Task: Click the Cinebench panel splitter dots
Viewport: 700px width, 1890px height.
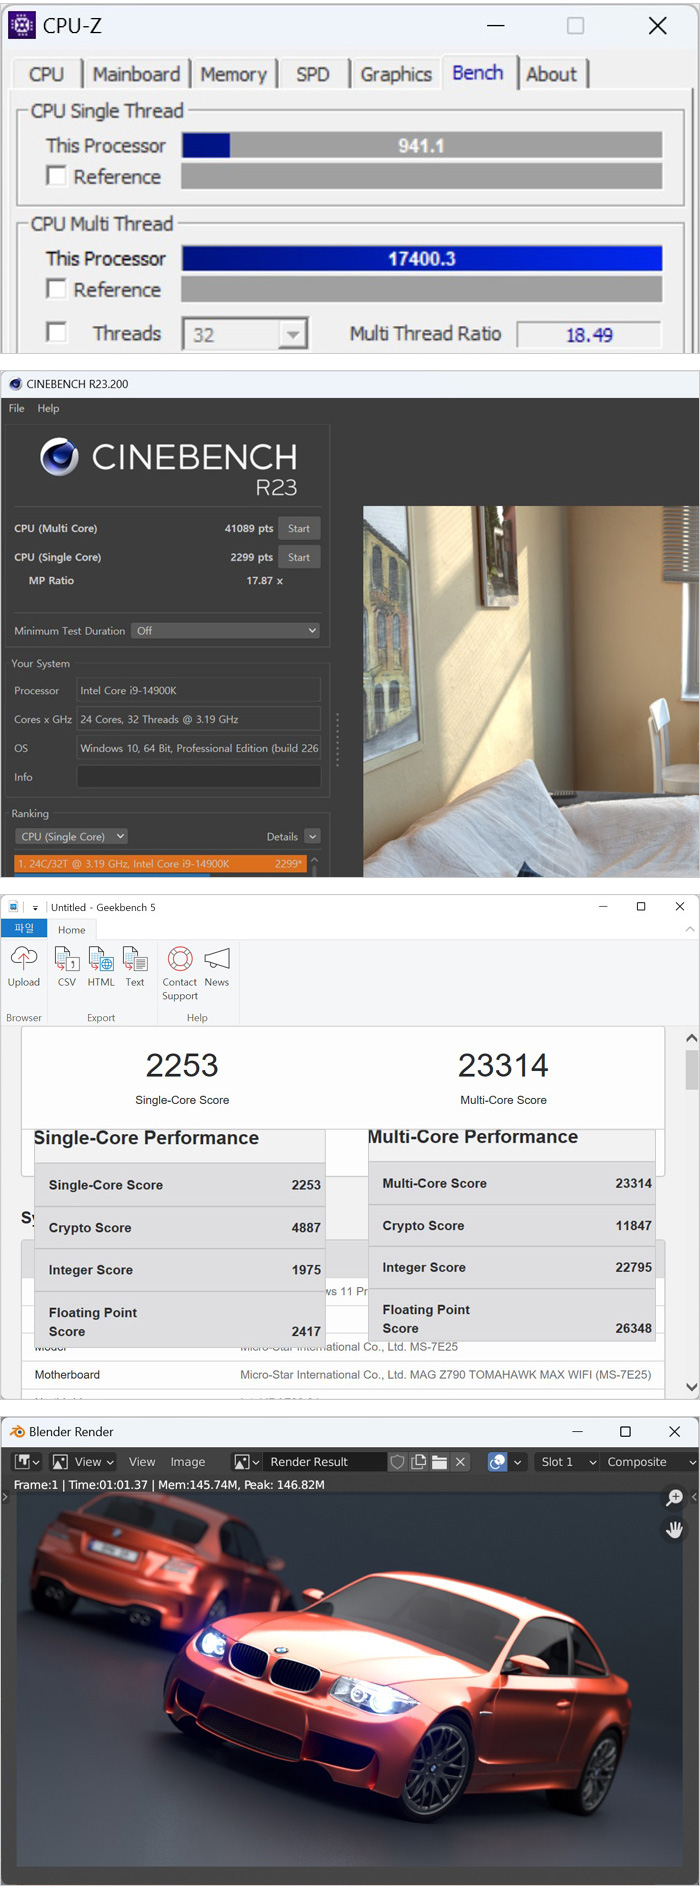Action: 337,739
